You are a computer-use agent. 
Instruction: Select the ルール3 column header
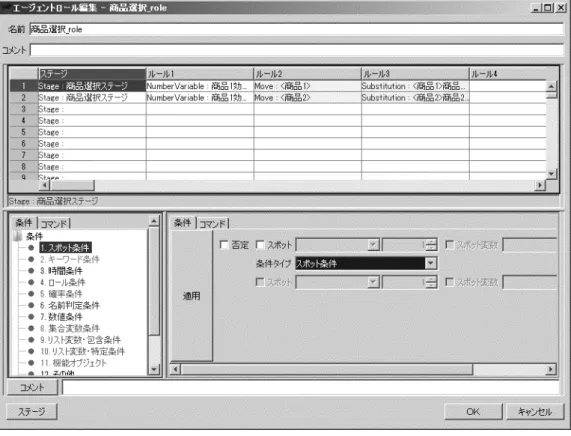pos(415,74)
